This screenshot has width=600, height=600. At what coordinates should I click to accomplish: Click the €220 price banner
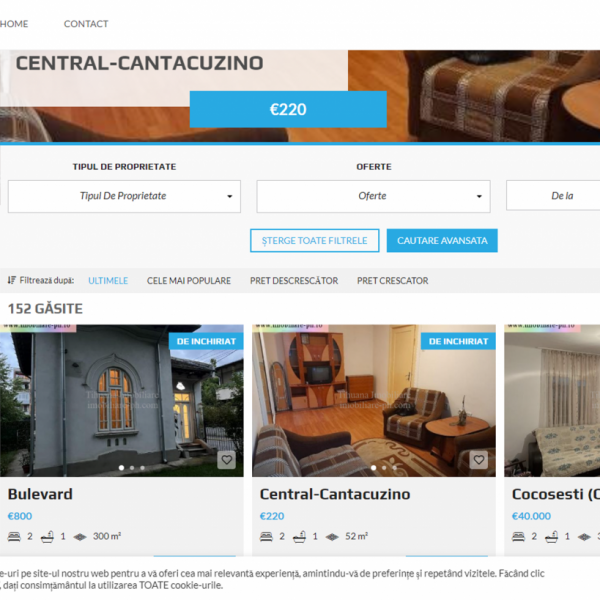coord(288,109)
